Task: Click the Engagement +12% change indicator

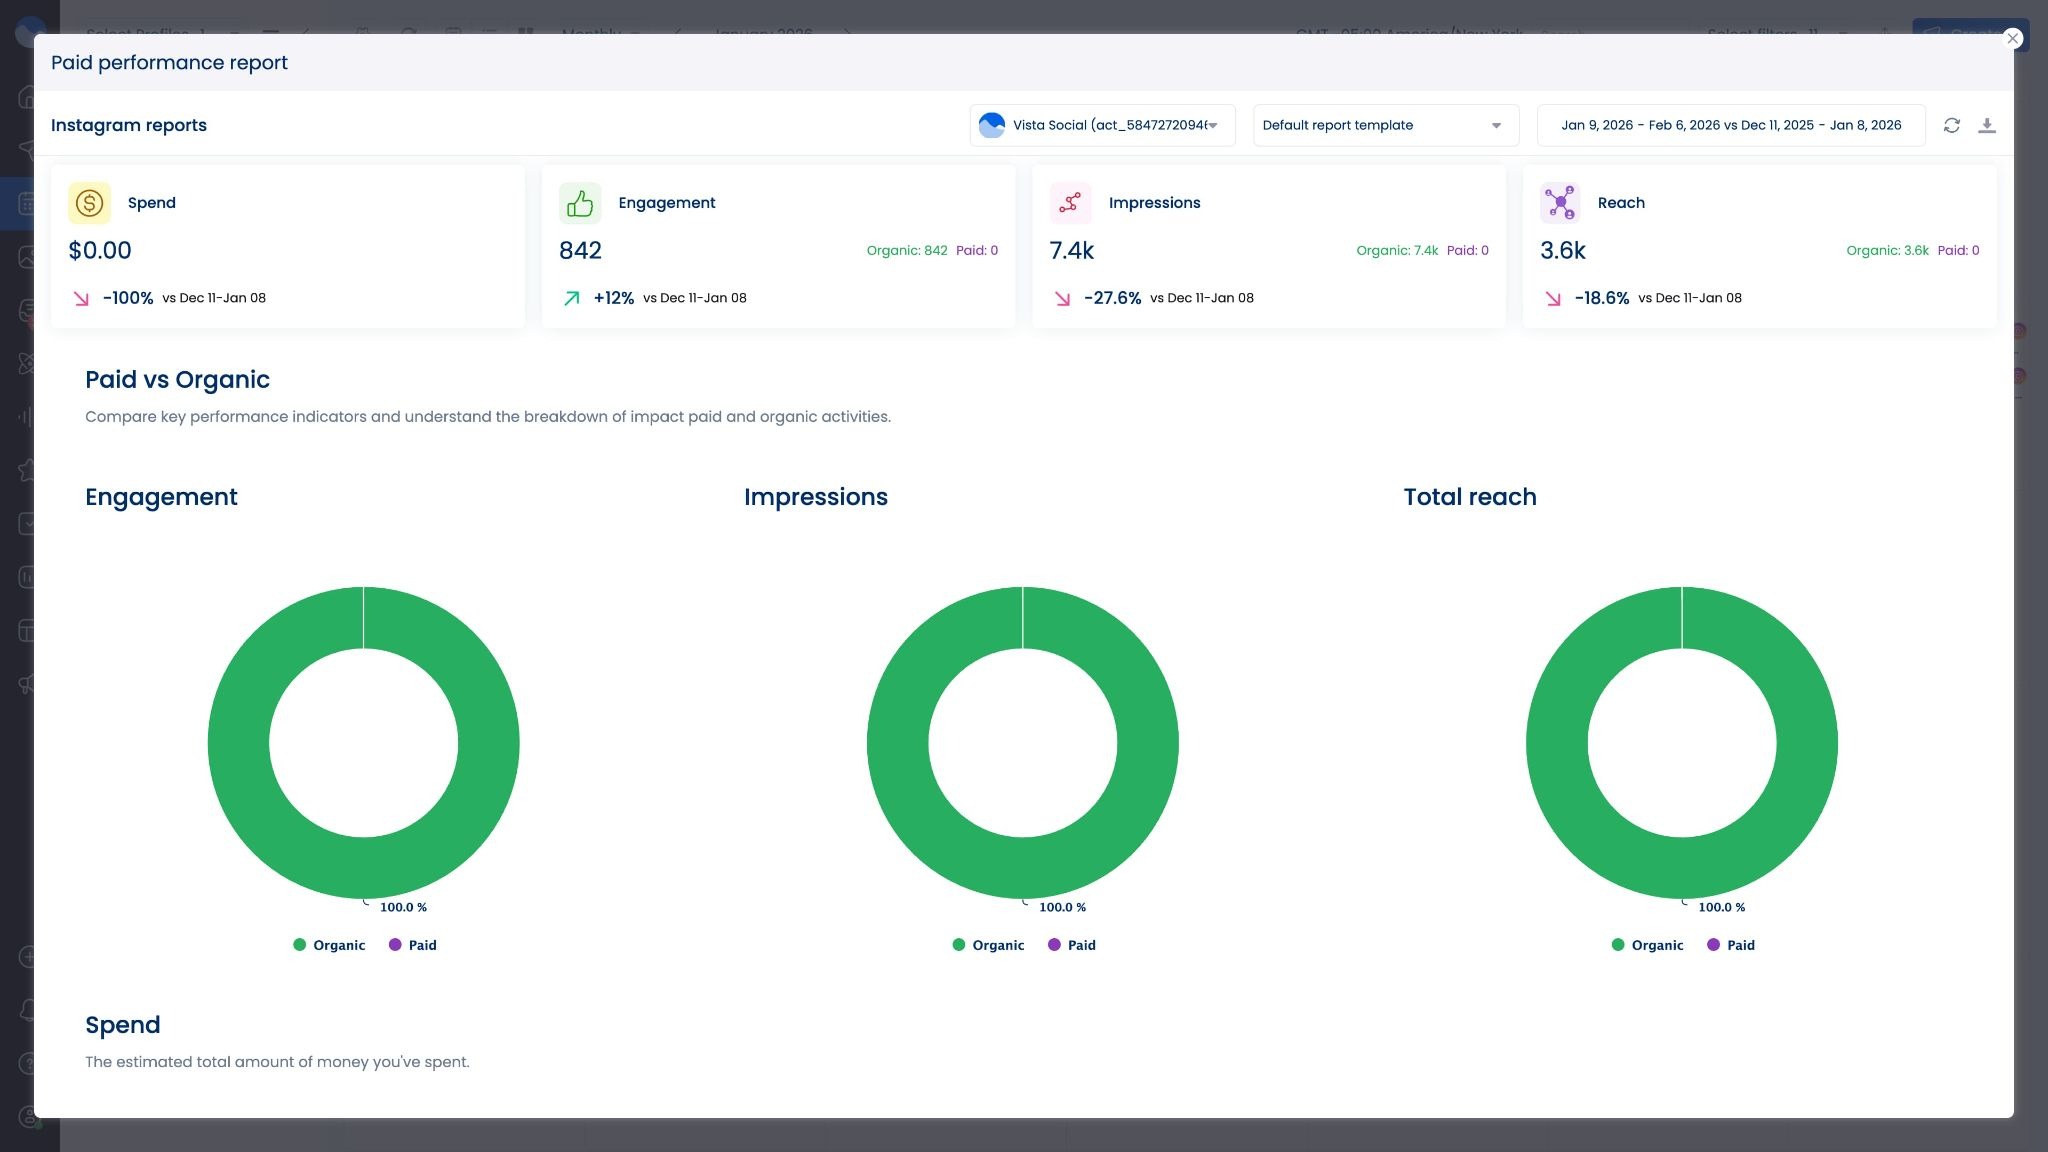Action: pos(613,298)
